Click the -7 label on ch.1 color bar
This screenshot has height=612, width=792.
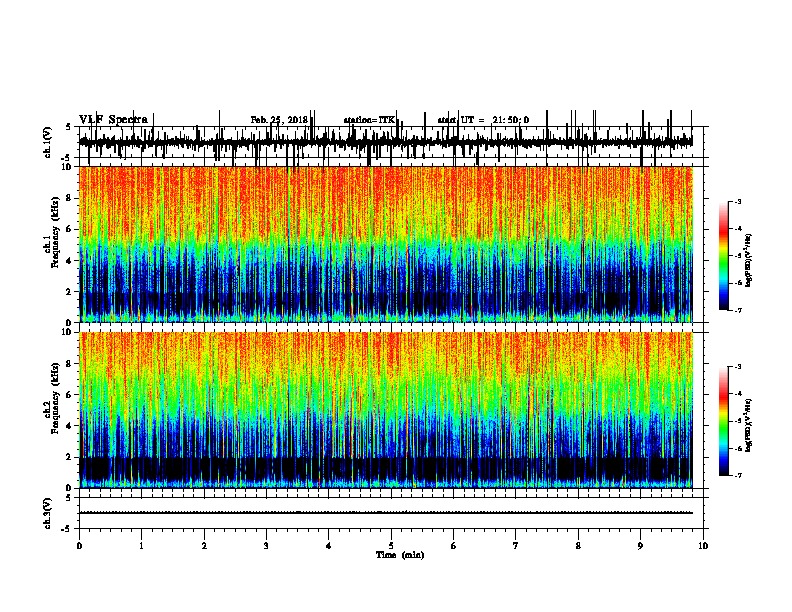click(x=738, y=311)
